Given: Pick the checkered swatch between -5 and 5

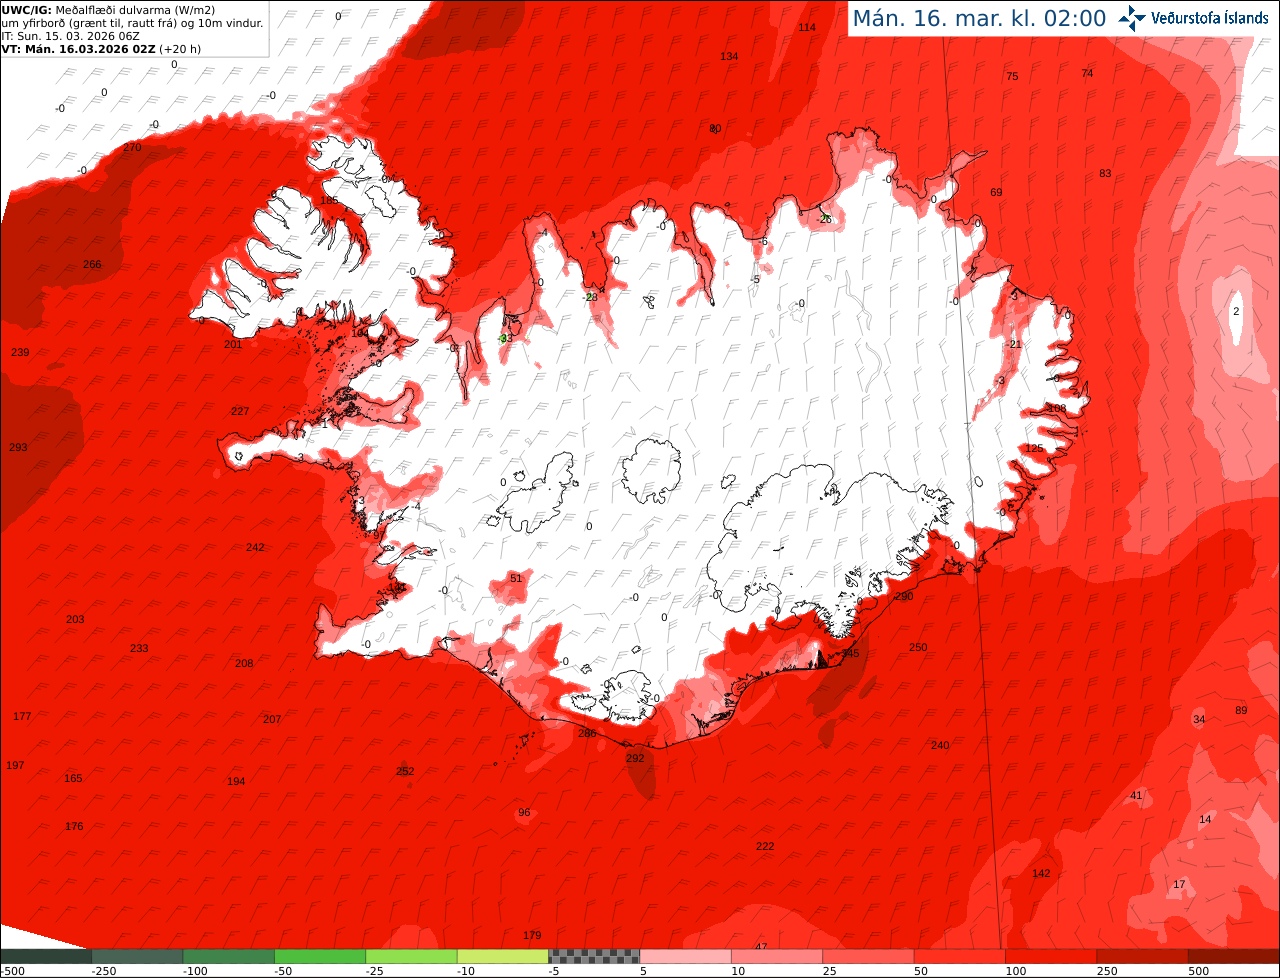Looking at the screenshot, I should (x=594, y=956).
